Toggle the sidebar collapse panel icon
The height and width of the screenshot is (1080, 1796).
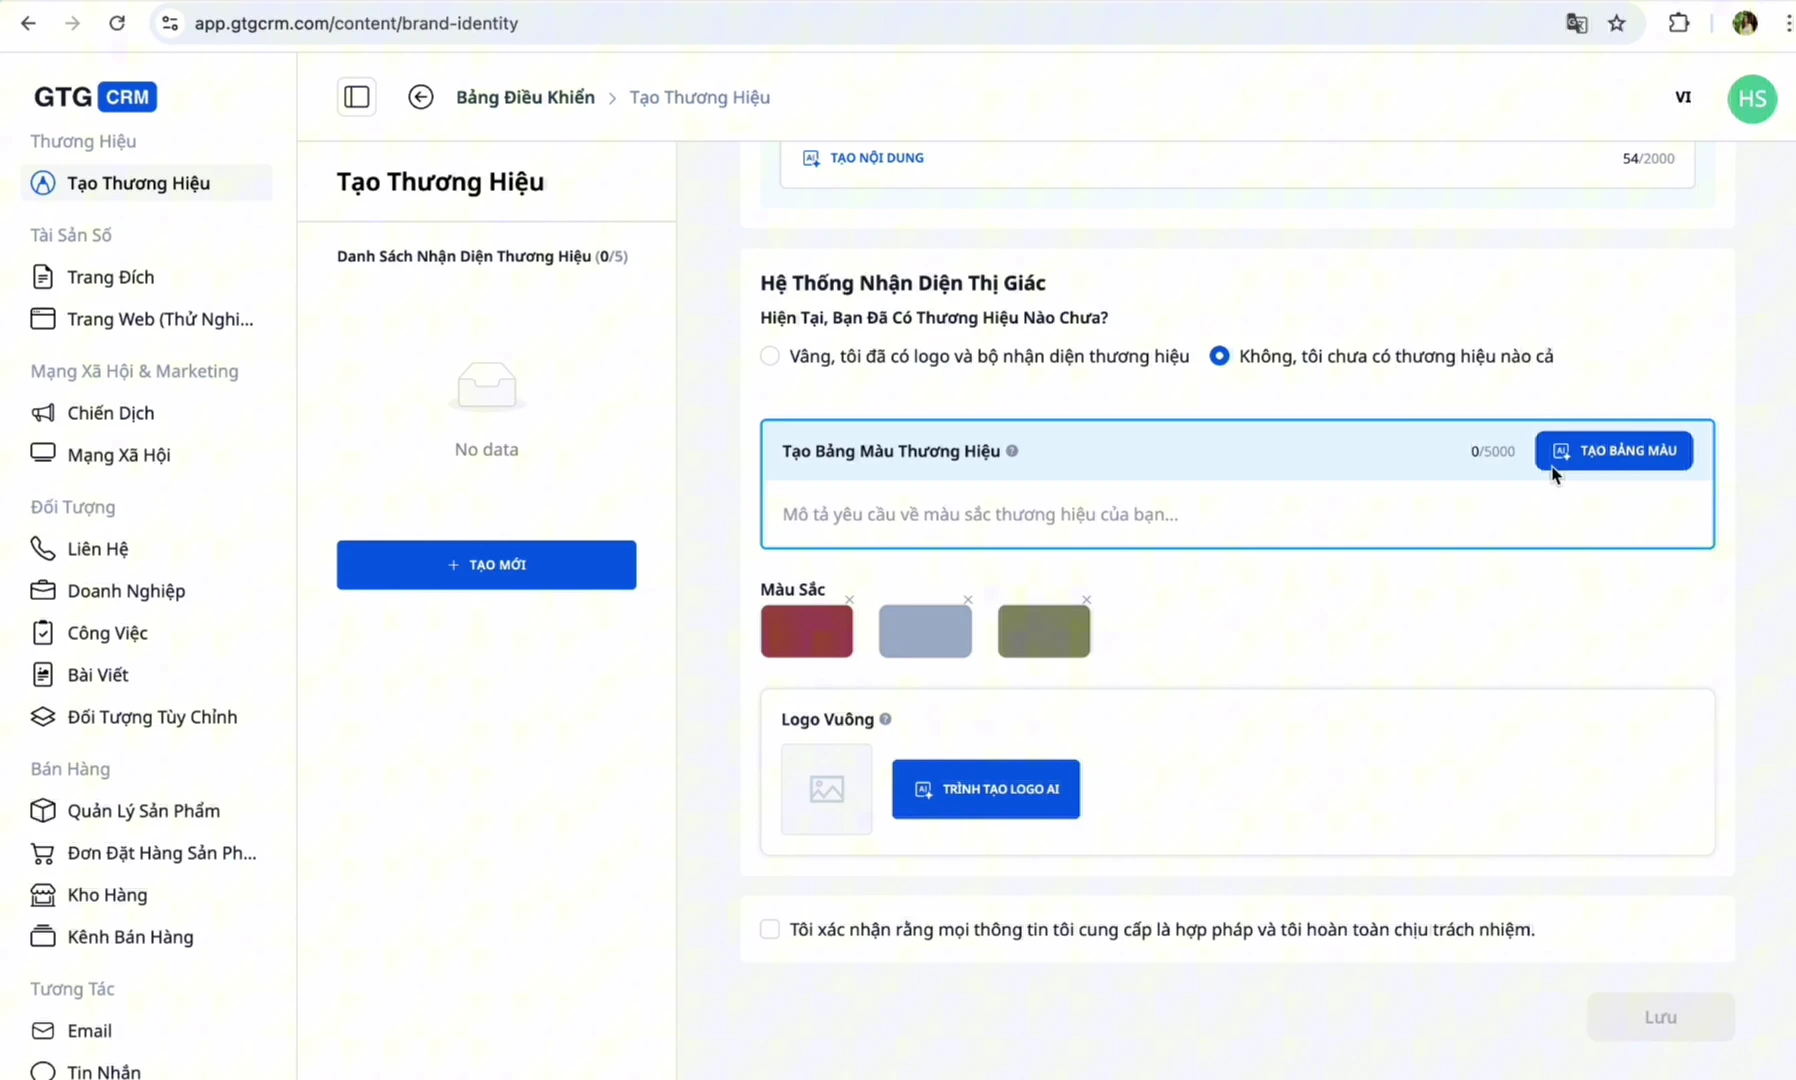click(x=357, y=97)
